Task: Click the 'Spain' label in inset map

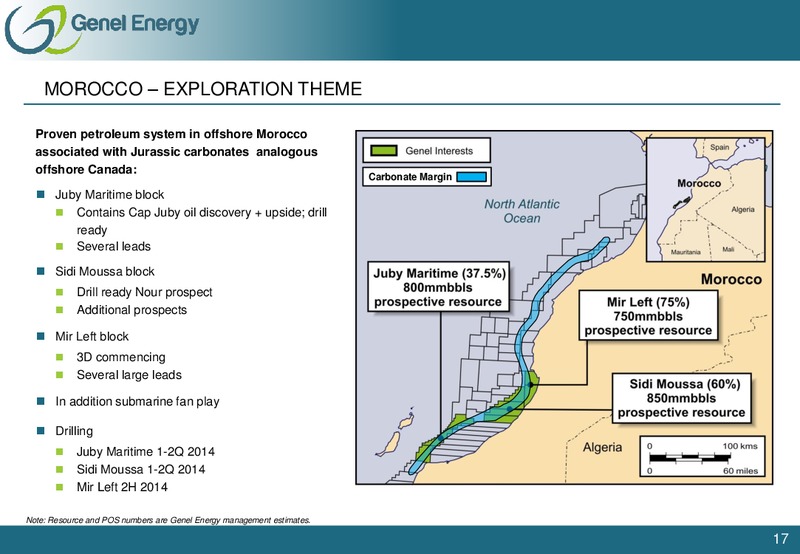Action: (719, 147)
